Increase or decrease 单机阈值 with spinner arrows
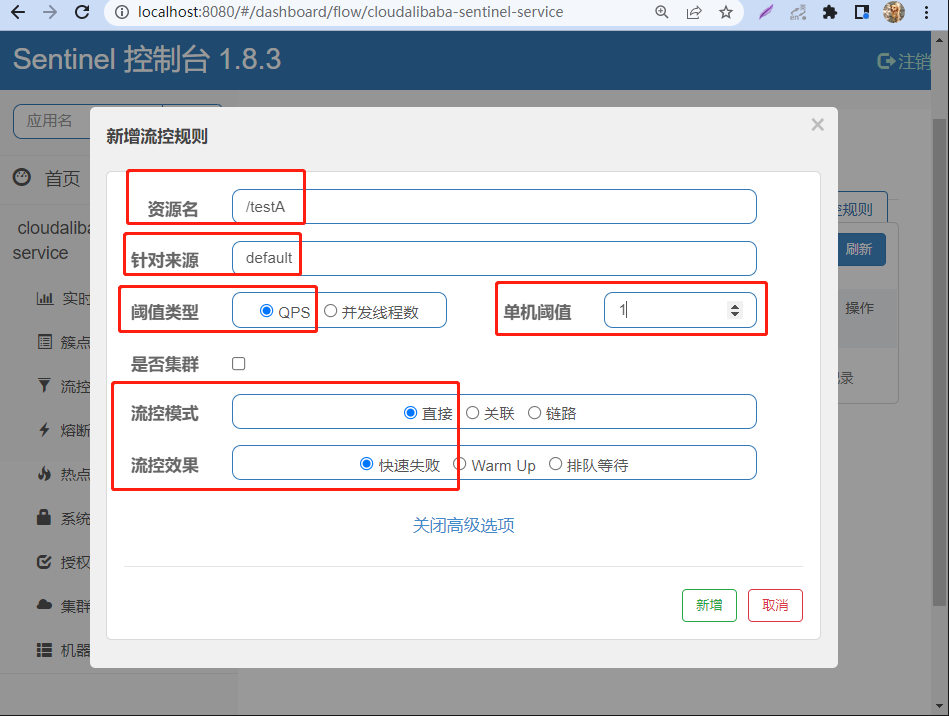The width and height of the screenshot is (949, 716). [735, 310]
